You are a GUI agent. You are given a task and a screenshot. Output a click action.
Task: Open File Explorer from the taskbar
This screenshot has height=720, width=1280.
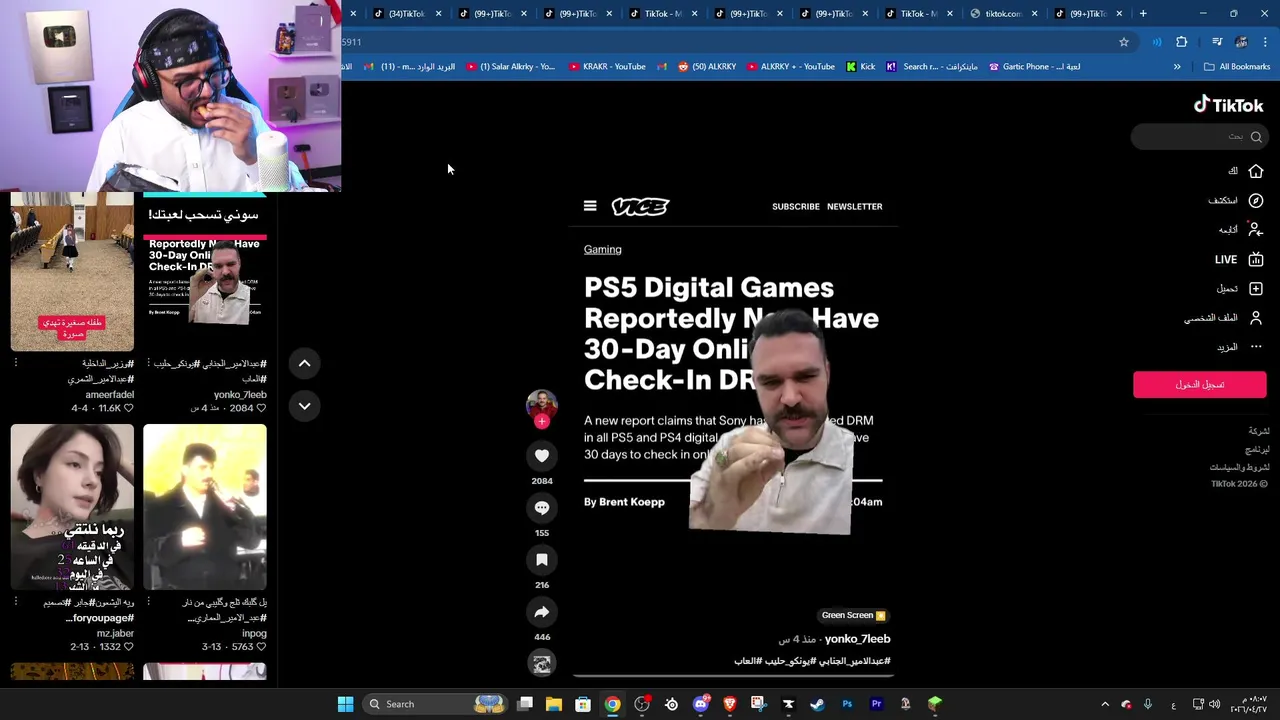click(x=554, y=704)
